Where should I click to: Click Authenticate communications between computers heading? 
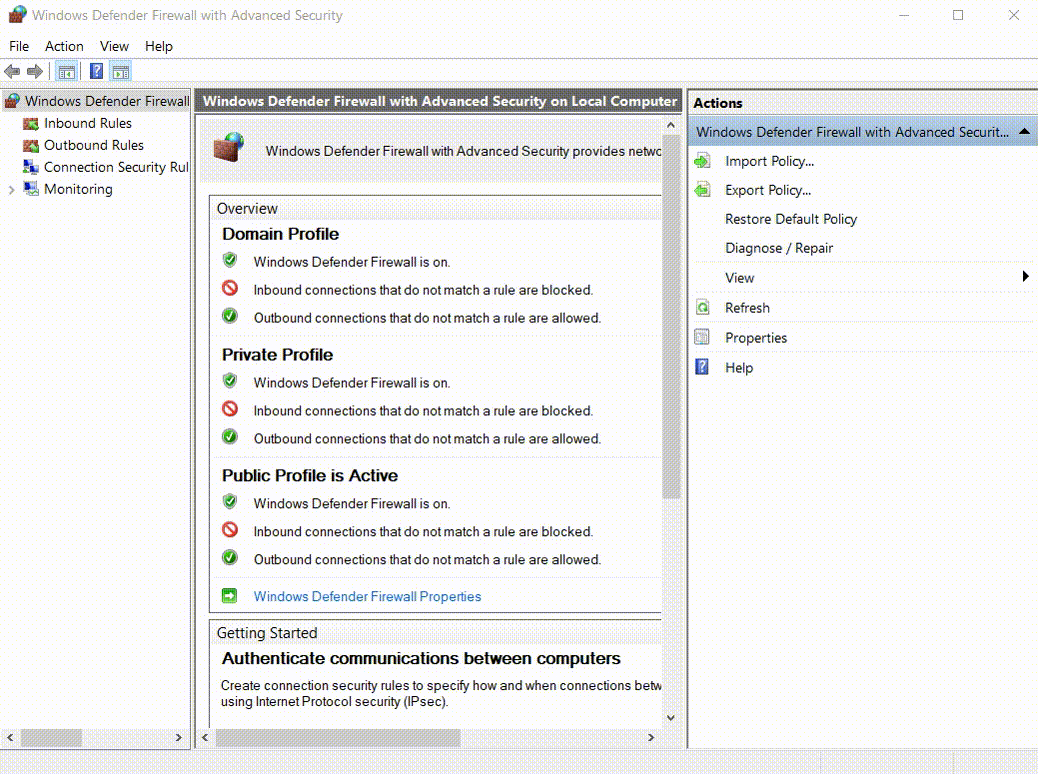(421, 659)
